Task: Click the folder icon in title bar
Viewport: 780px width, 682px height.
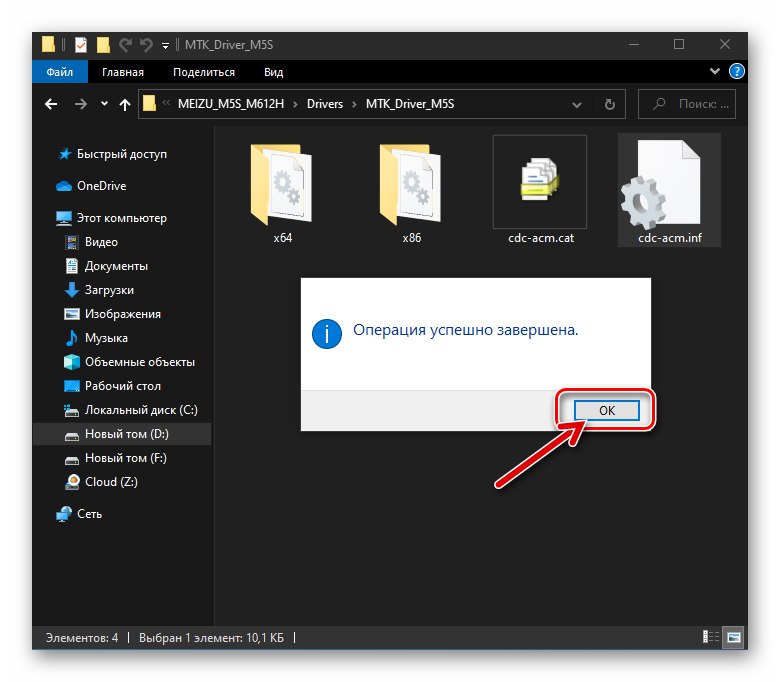Action: (x=48, y=44)
